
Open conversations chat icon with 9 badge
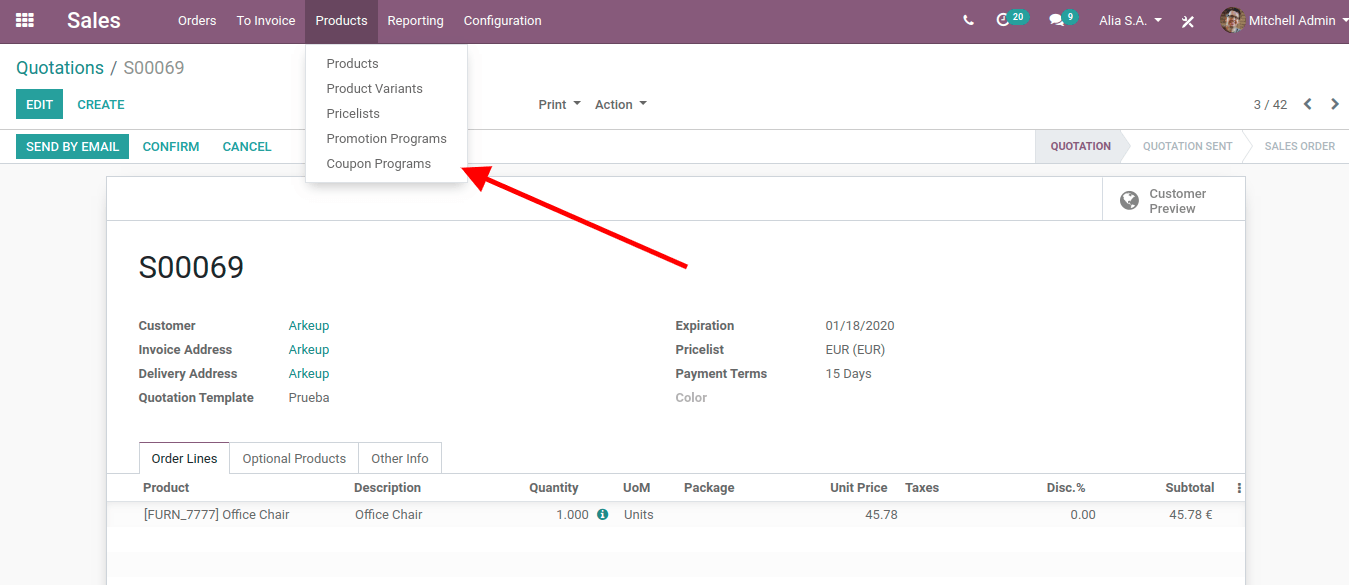click(x=1062, y=19)
